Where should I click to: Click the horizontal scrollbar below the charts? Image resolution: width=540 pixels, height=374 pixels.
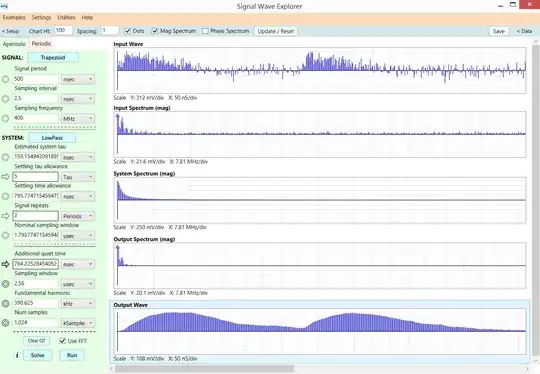click(205, 369)
